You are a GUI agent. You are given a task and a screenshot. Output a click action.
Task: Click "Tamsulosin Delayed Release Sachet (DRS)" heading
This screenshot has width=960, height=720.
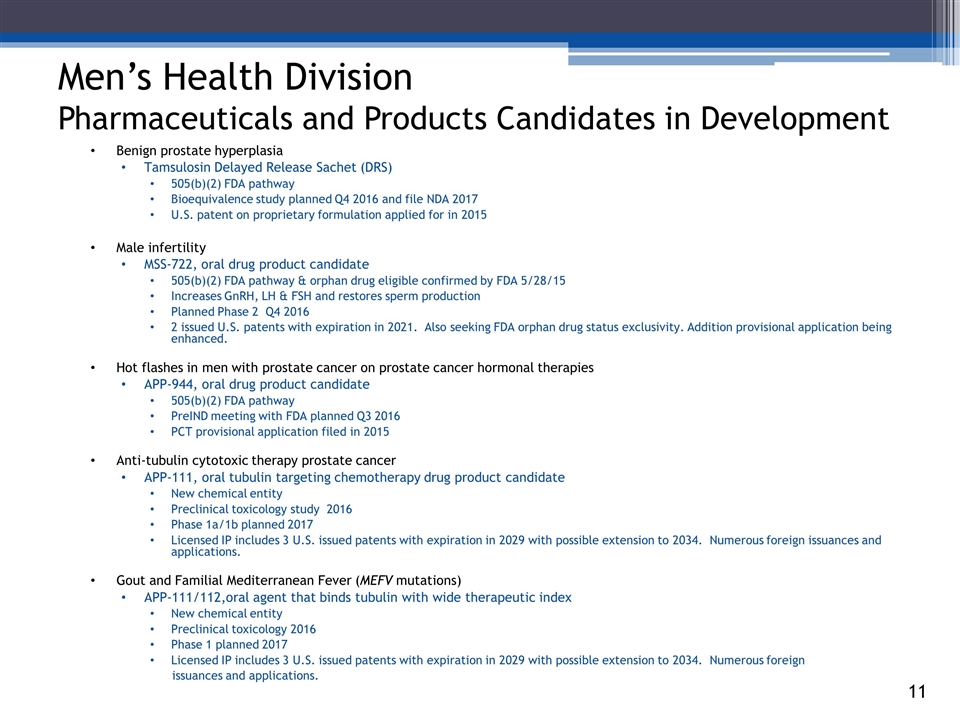(268, 167)
